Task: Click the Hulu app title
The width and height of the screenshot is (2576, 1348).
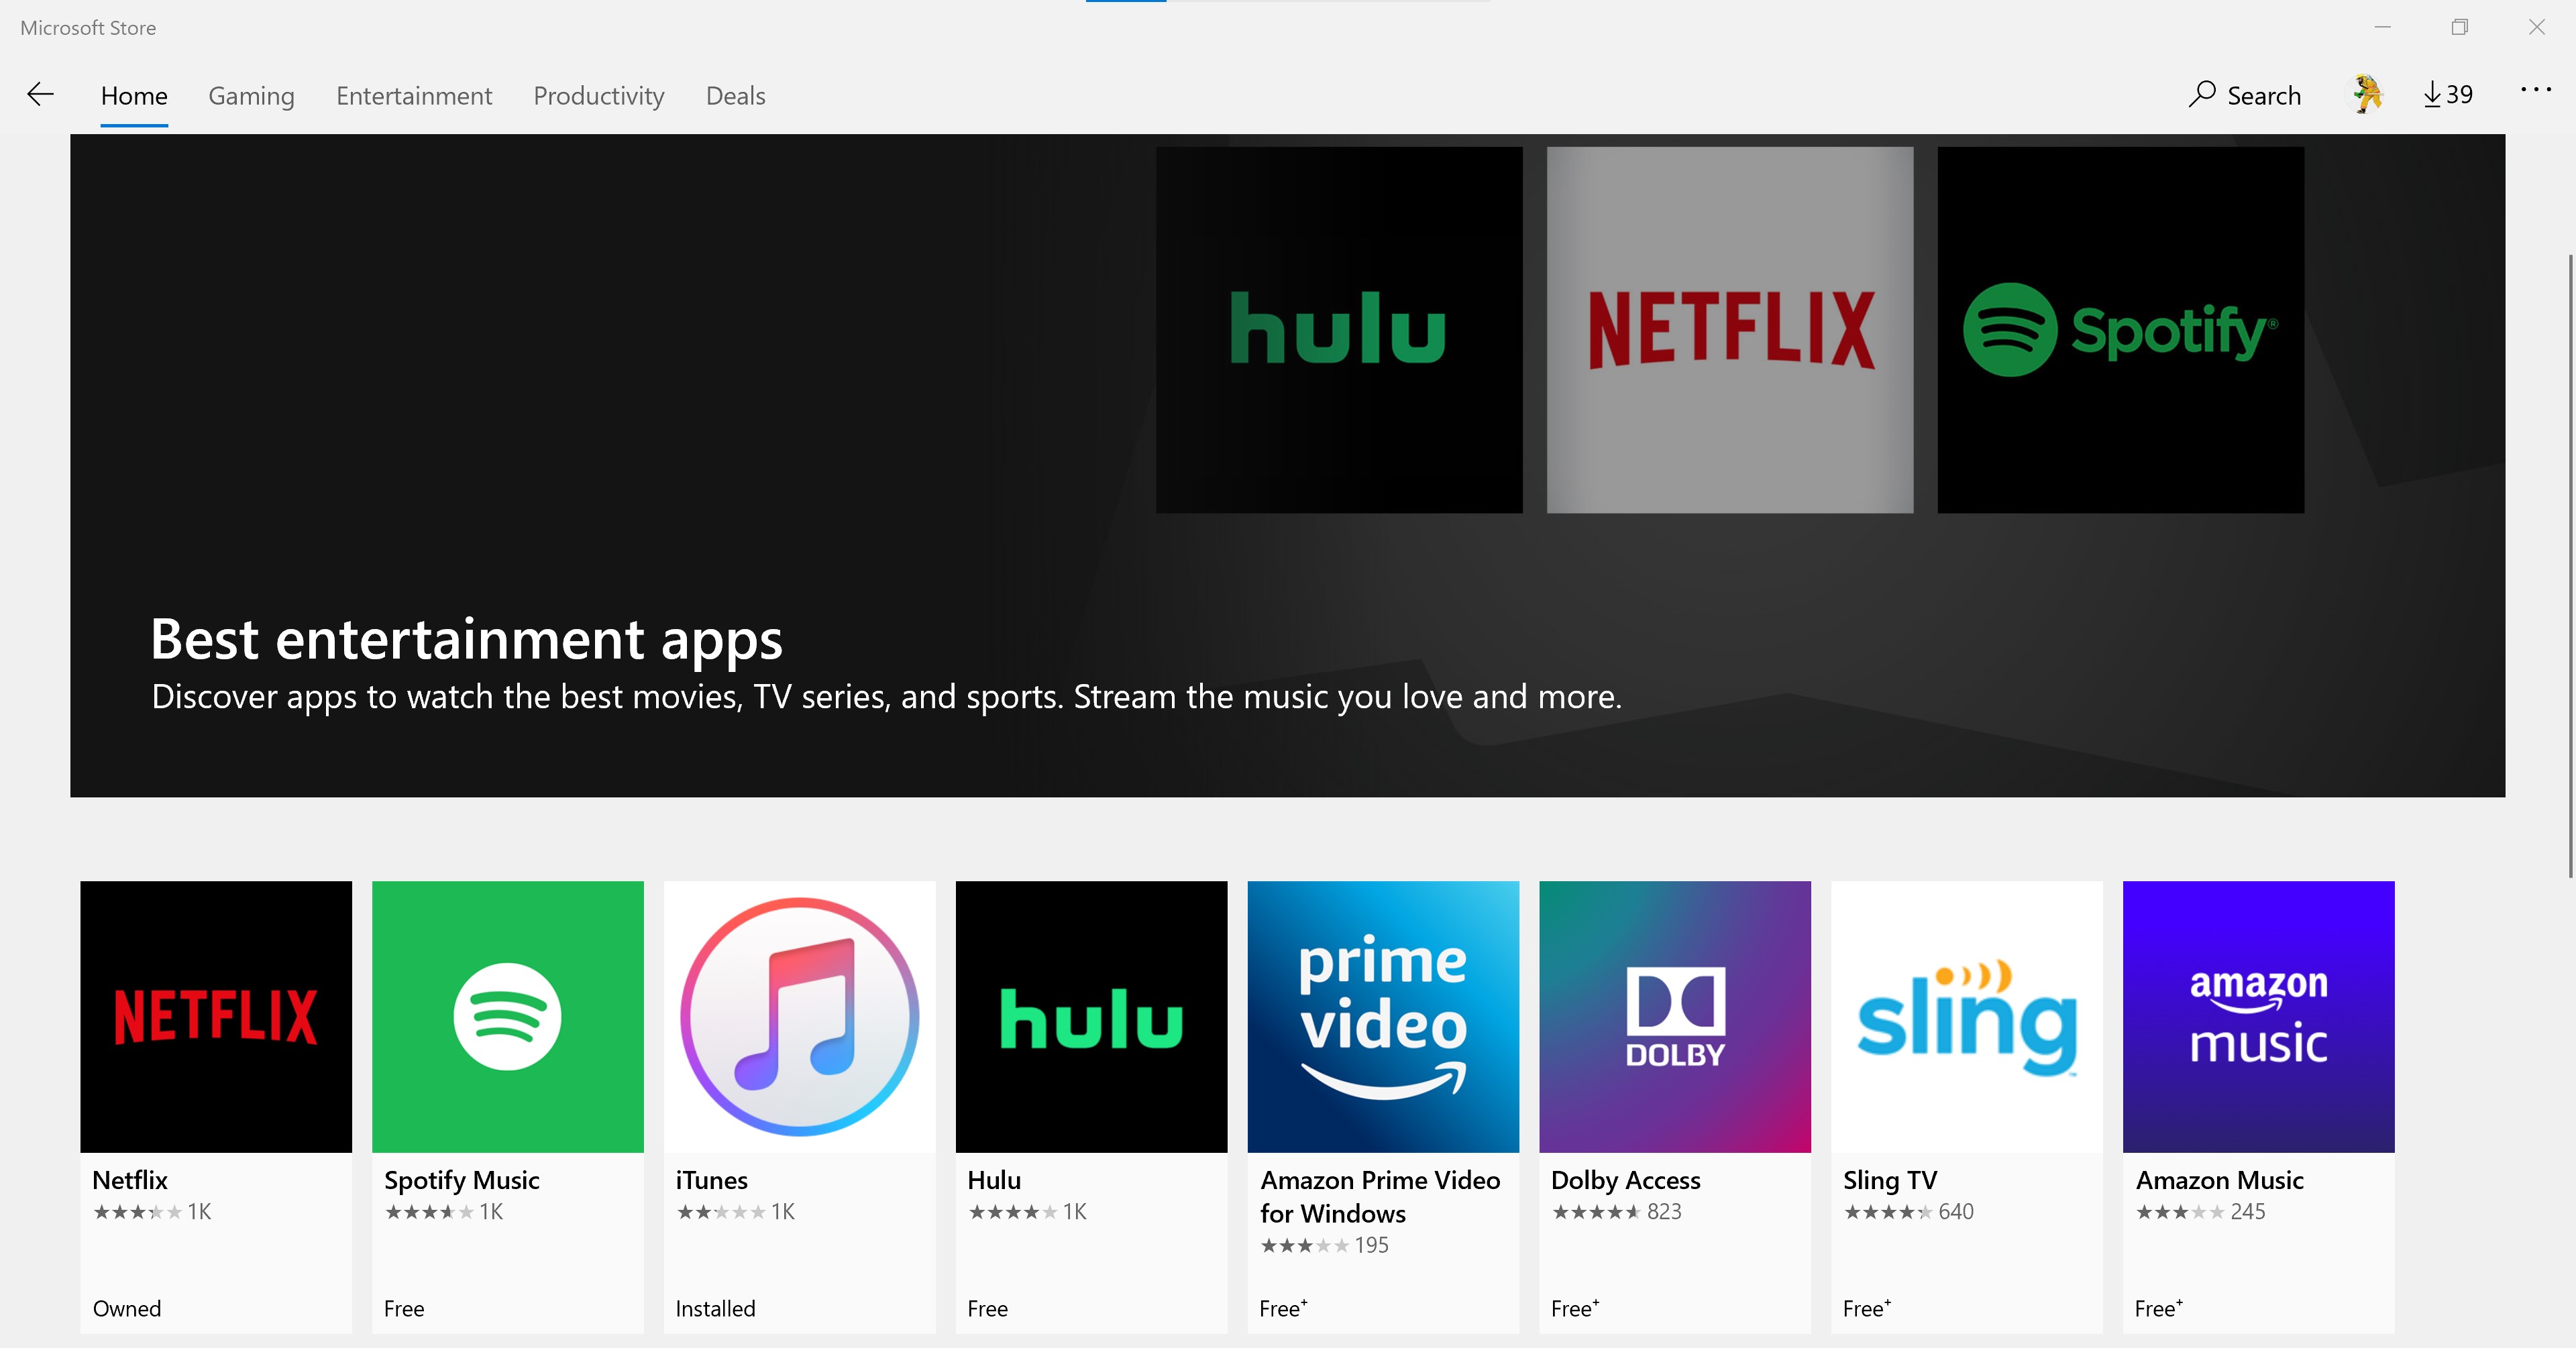Action: tap(994, 1180)
